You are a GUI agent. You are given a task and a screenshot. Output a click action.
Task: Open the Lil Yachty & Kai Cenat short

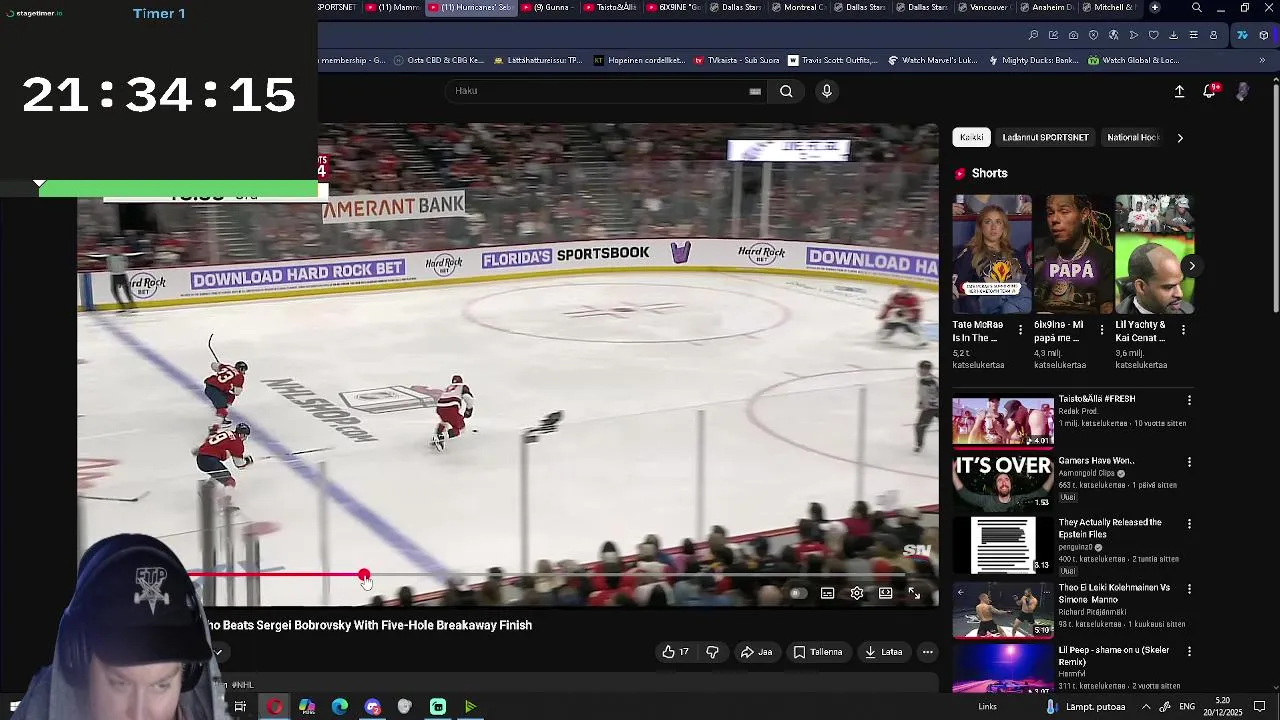(1154, 254)
